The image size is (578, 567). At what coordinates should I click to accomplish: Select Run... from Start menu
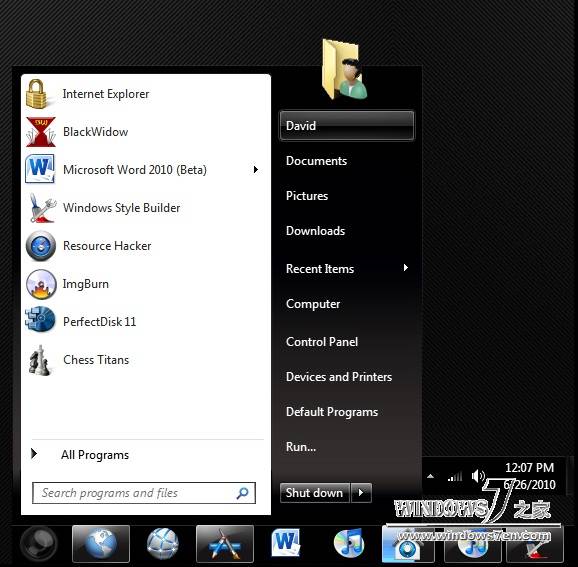[x=301, y=447]
